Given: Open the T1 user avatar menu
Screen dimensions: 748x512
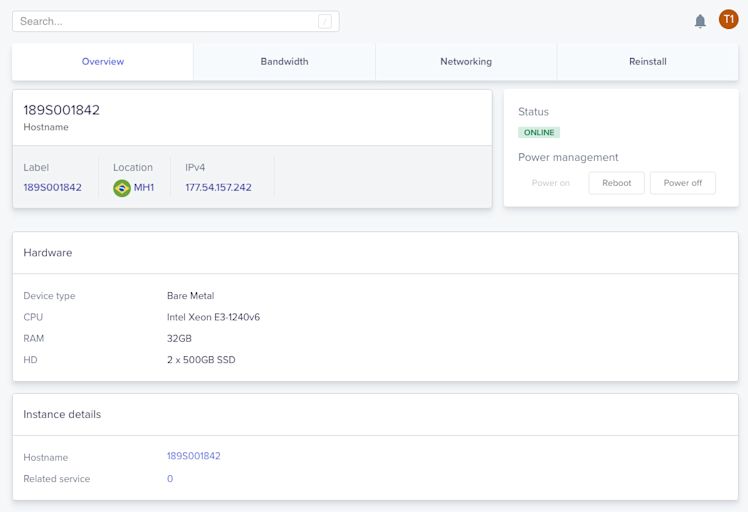Looking at the screenshot, I should [x=728, y=20].
